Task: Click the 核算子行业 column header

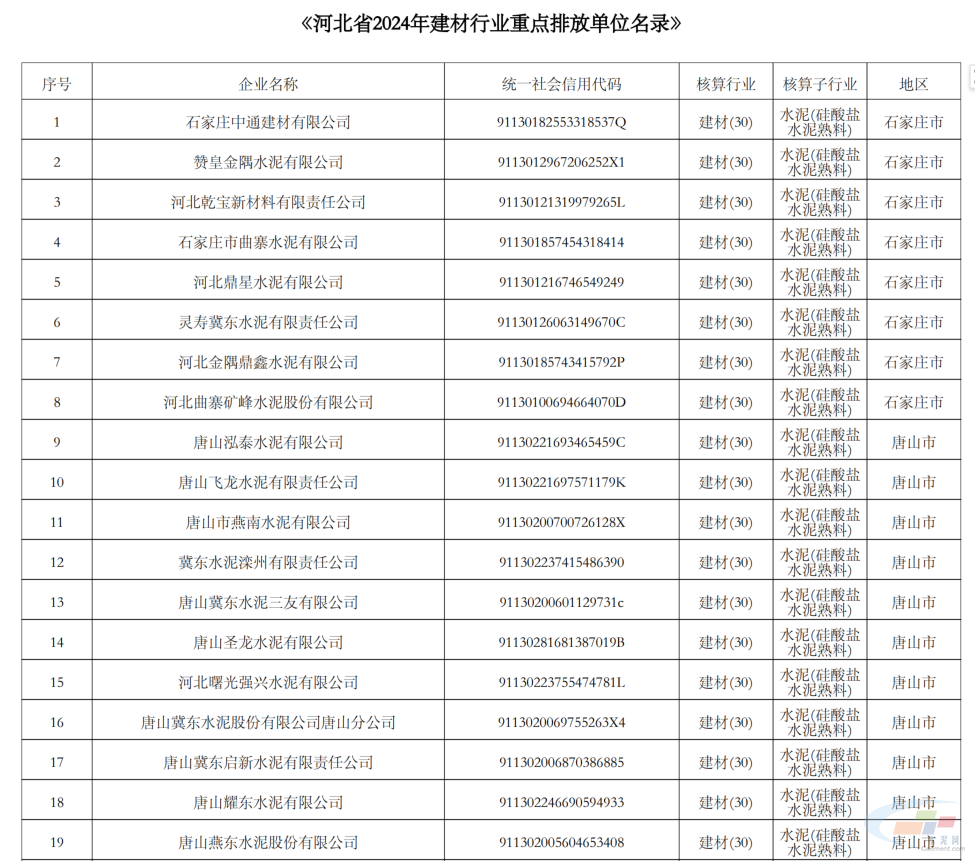Action: (x=820, y=85)
